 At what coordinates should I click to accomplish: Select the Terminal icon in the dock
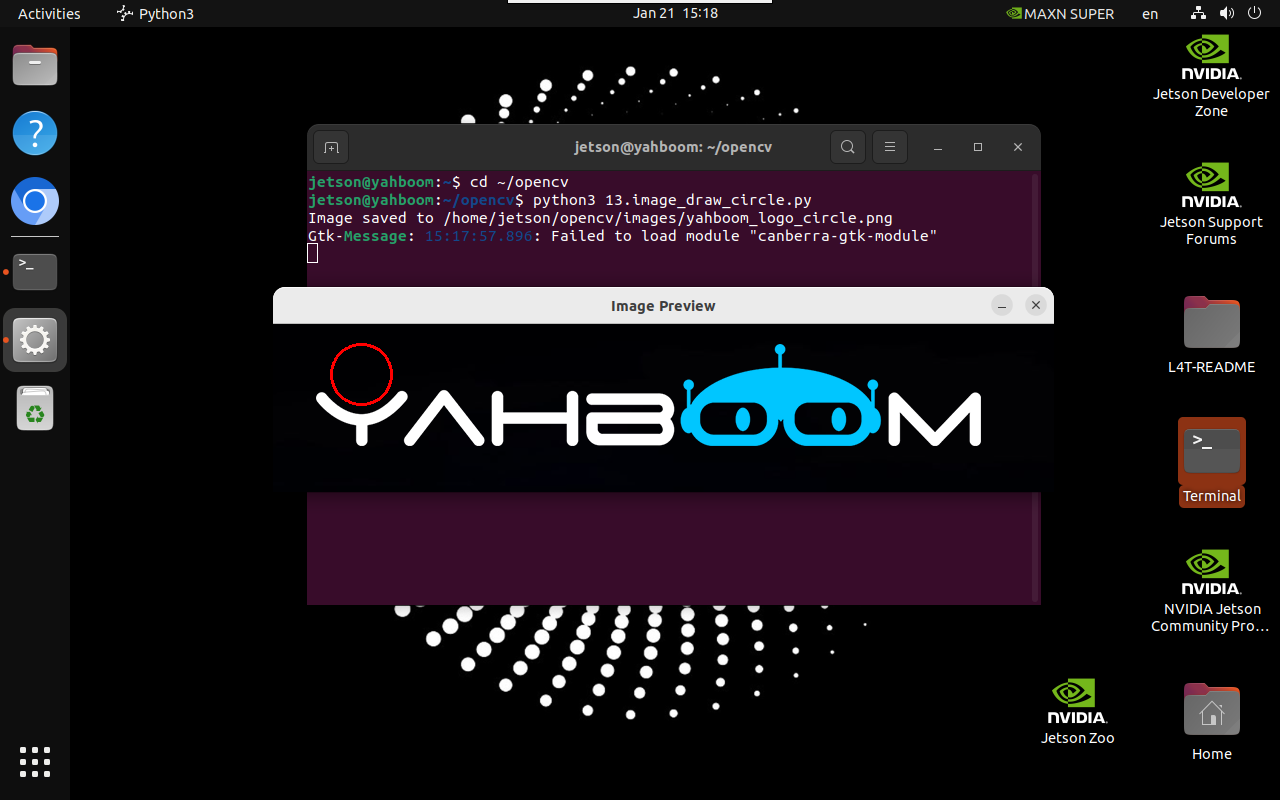(35, 271)
